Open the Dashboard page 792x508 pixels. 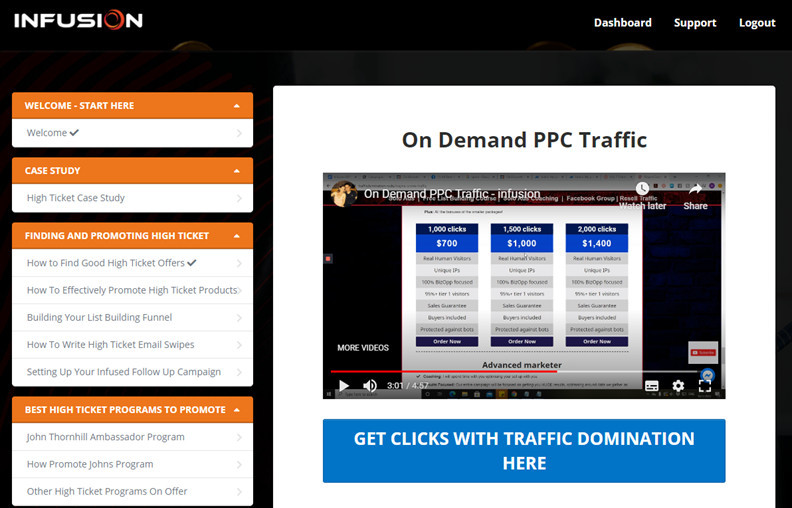(622, 23)
